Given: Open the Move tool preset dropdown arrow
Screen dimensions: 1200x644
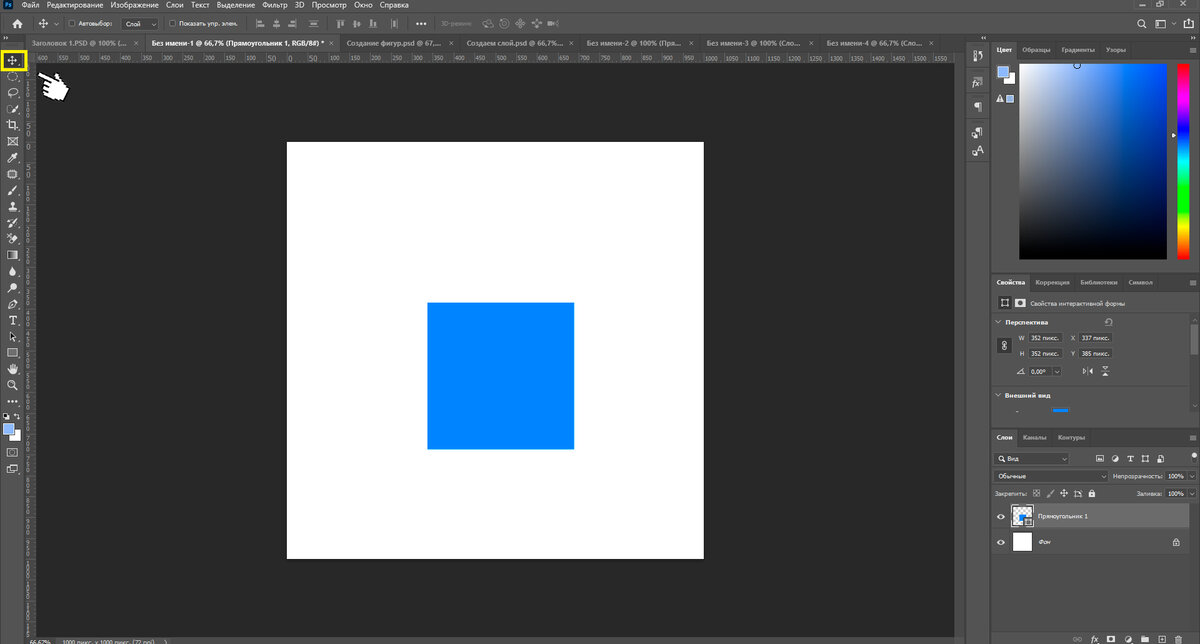Looking at the screenshot, I should (x=56, y=23).
